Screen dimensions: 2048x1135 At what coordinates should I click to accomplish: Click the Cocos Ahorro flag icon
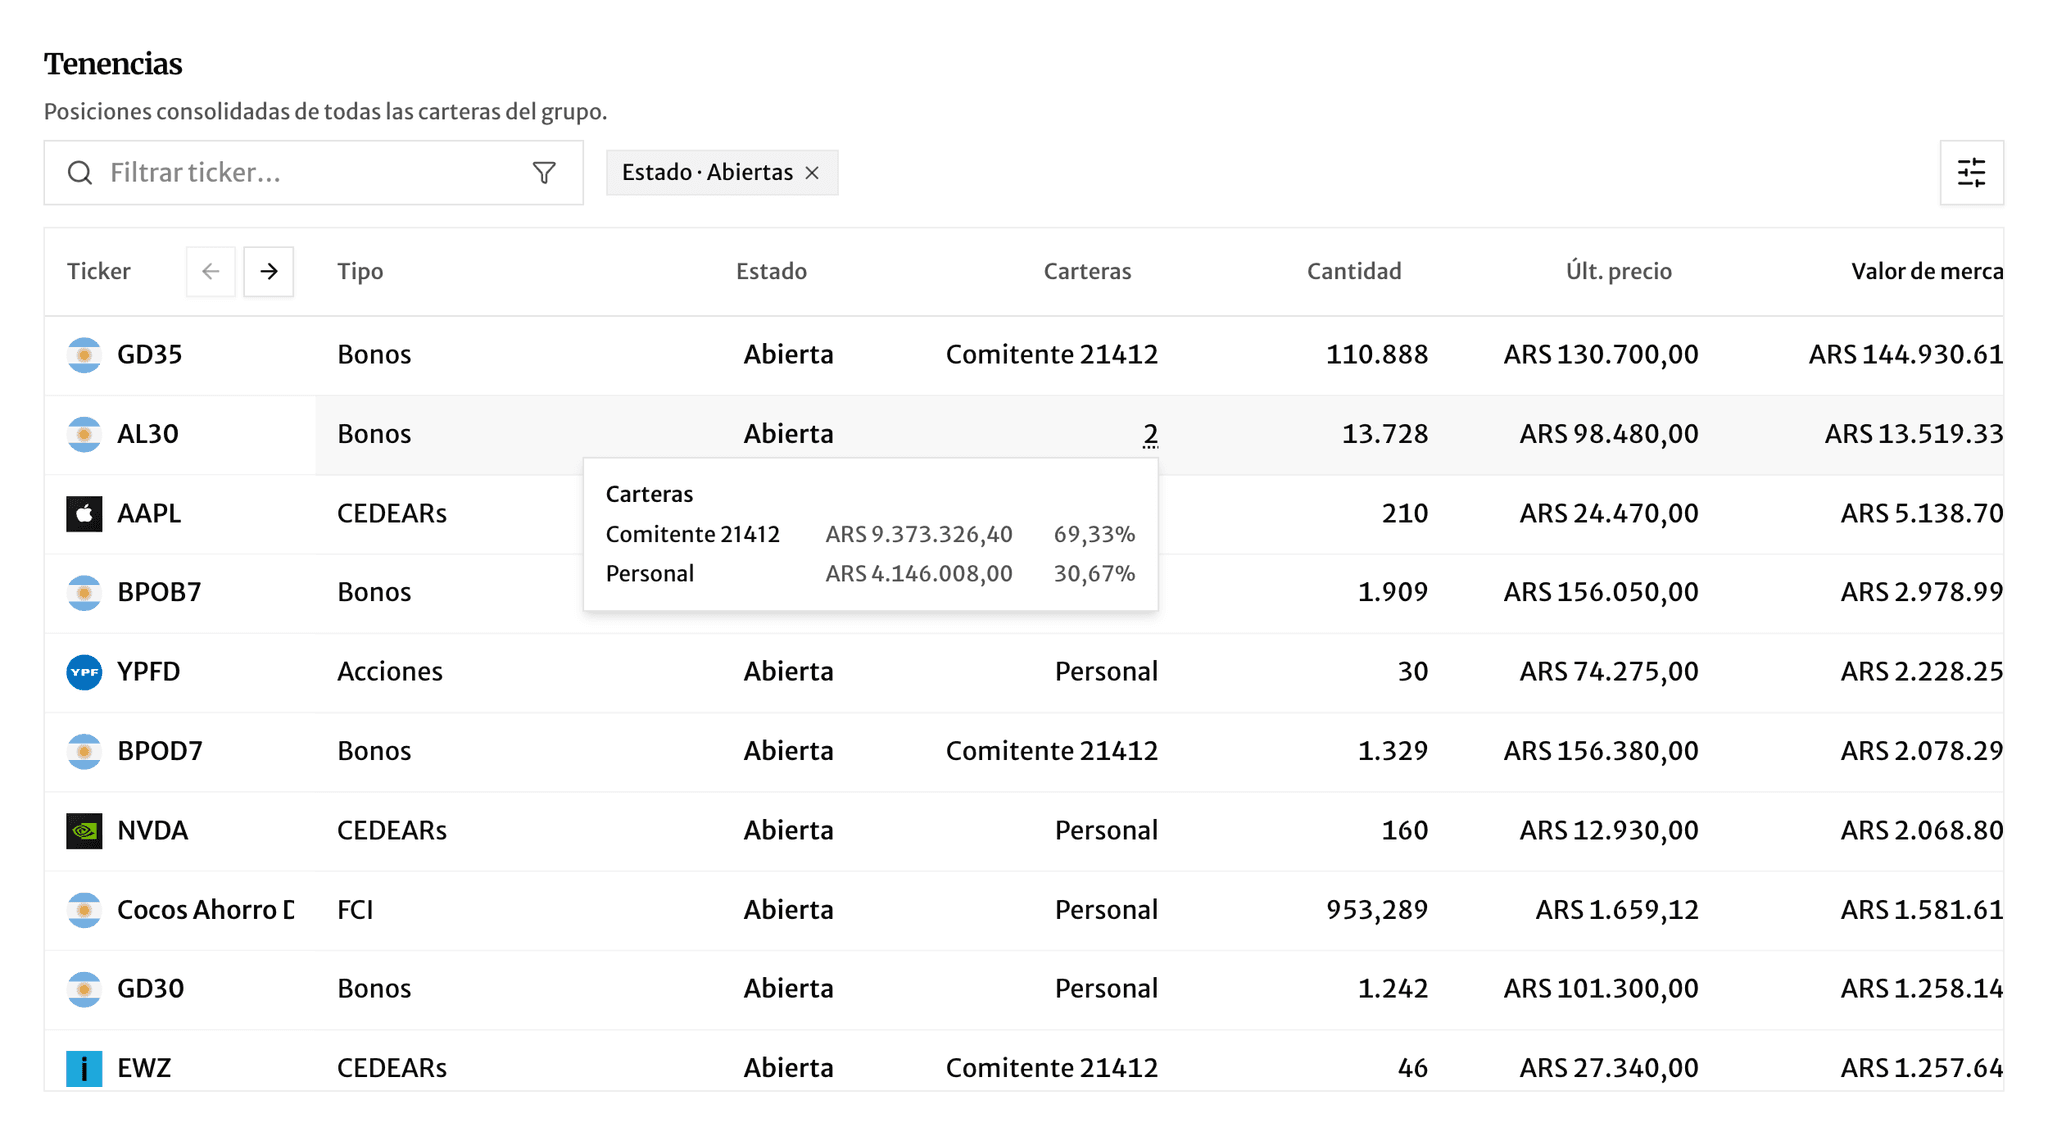[84, 910]
